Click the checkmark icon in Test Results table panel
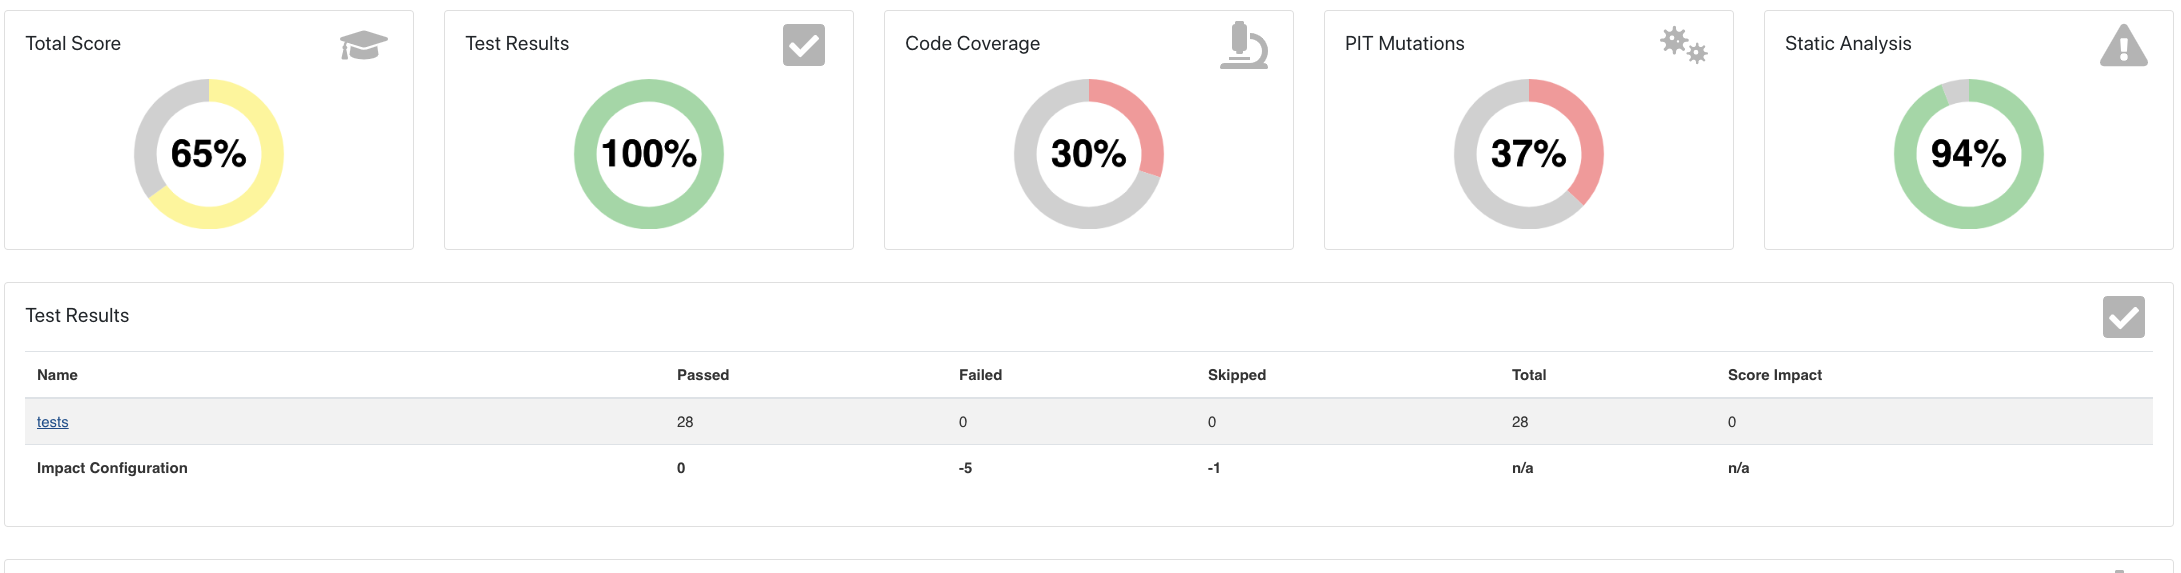Screen dimensions: 2181x573 click(x=2123, y=317)
